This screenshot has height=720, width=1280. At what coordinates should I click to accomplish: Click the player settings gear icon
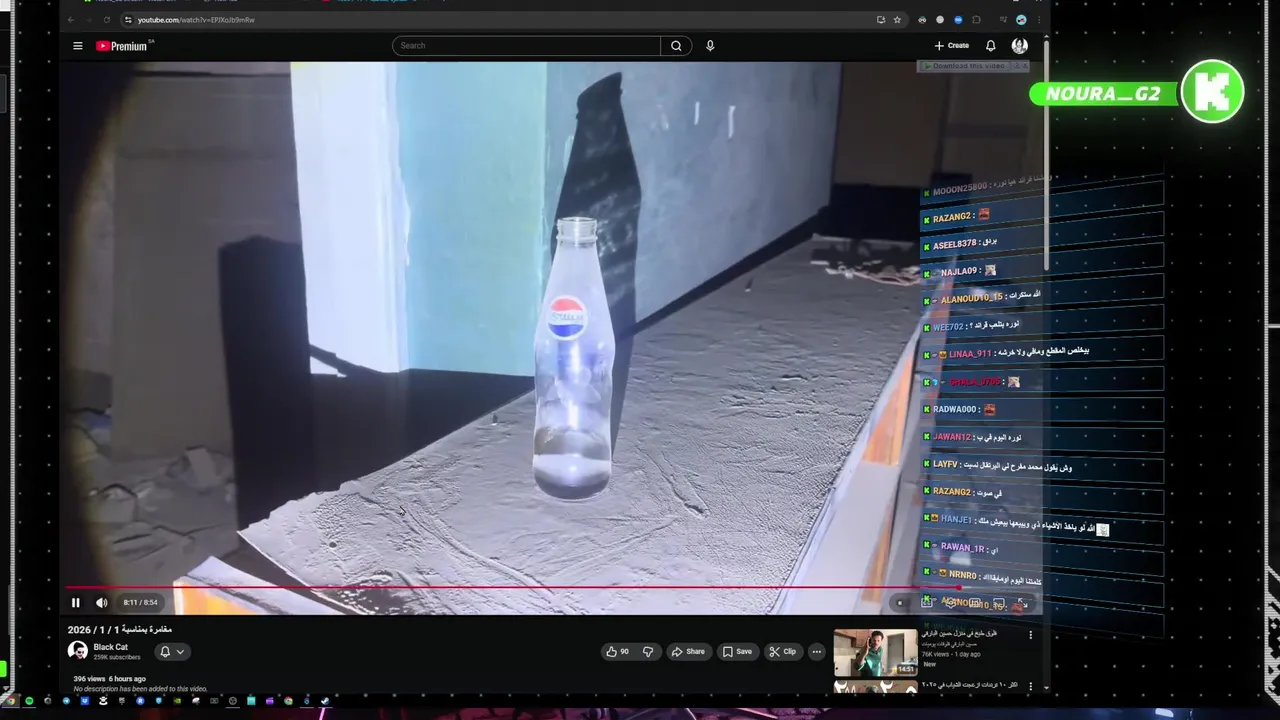click(950, 602)
